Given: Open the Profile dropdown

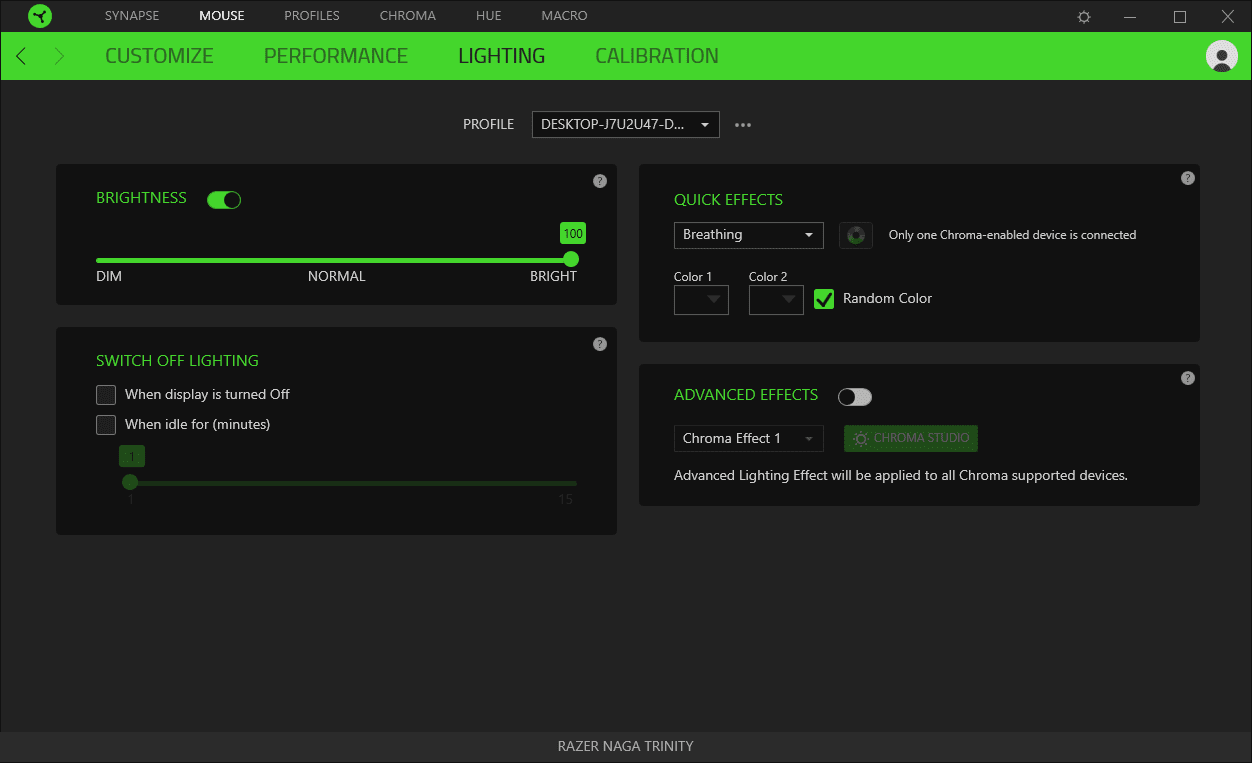Looking at the screenshot, I should pyautogui.click(x=626, y=125).
